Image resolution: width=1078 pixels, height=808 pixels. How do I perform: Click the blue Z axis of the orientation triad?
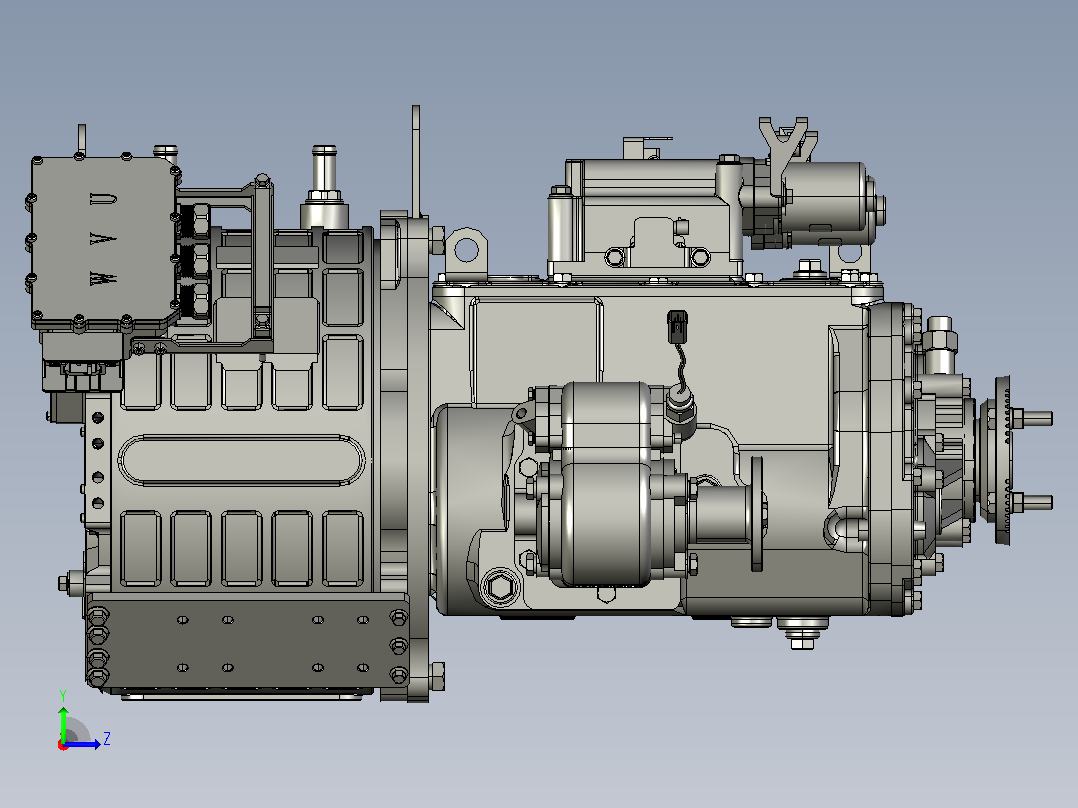click(83, 744)
